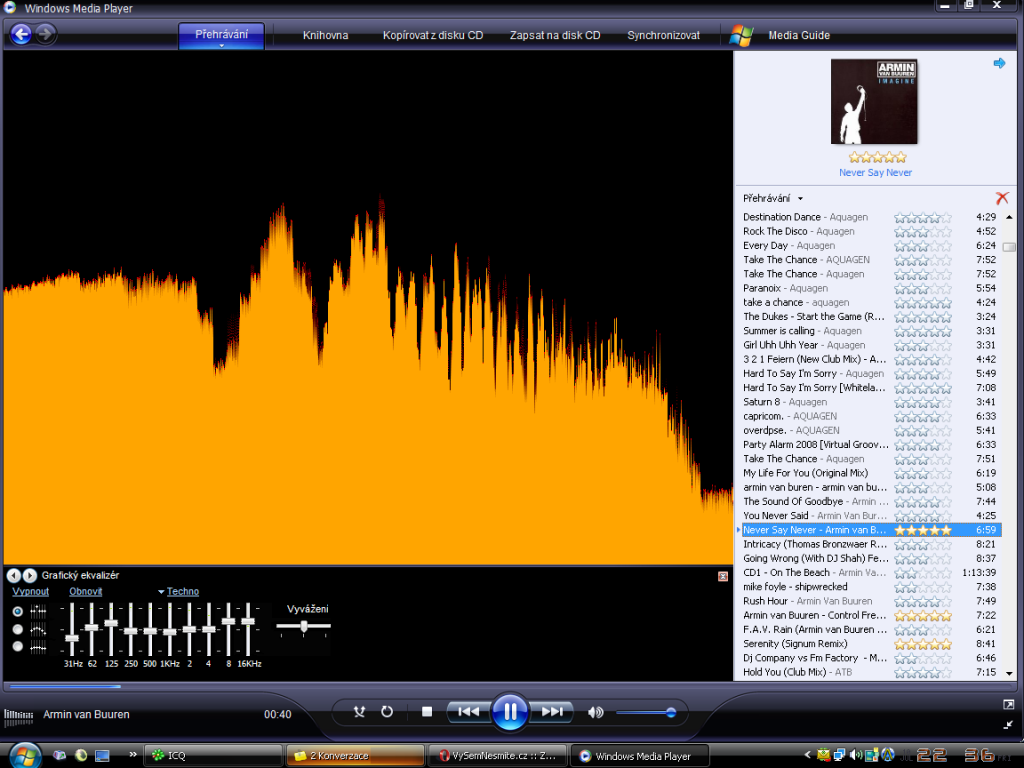Viewport: 1024px width, 768px height.
Task: Open the Windows Start menu
Action: tap(25, 756)
